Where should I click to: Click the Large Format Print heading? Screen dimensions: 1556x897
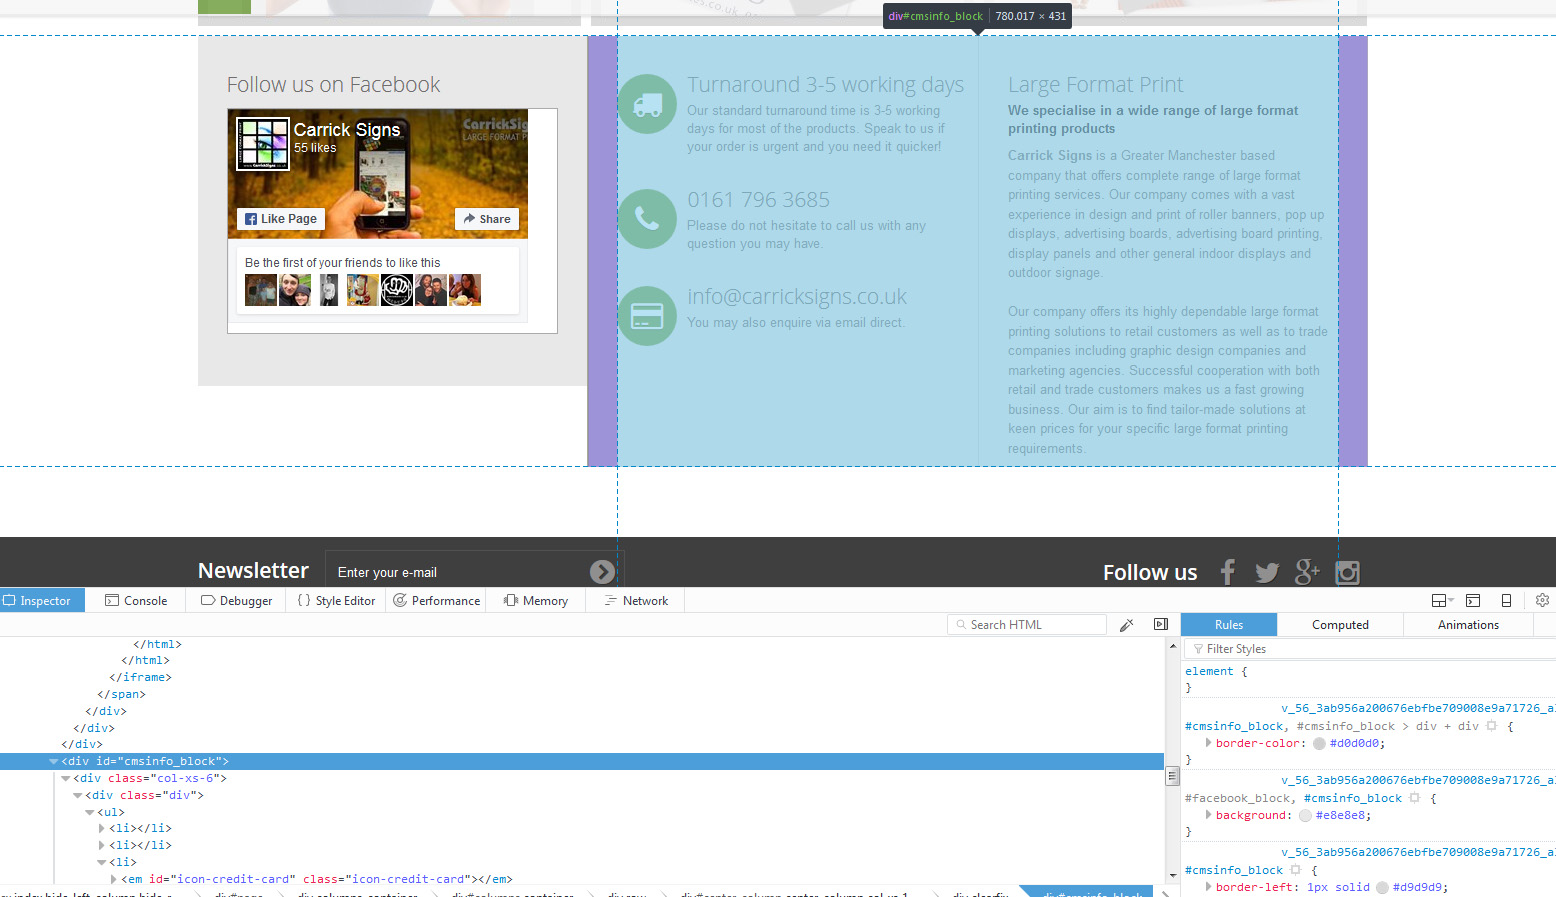click(x=1095, y=85)
